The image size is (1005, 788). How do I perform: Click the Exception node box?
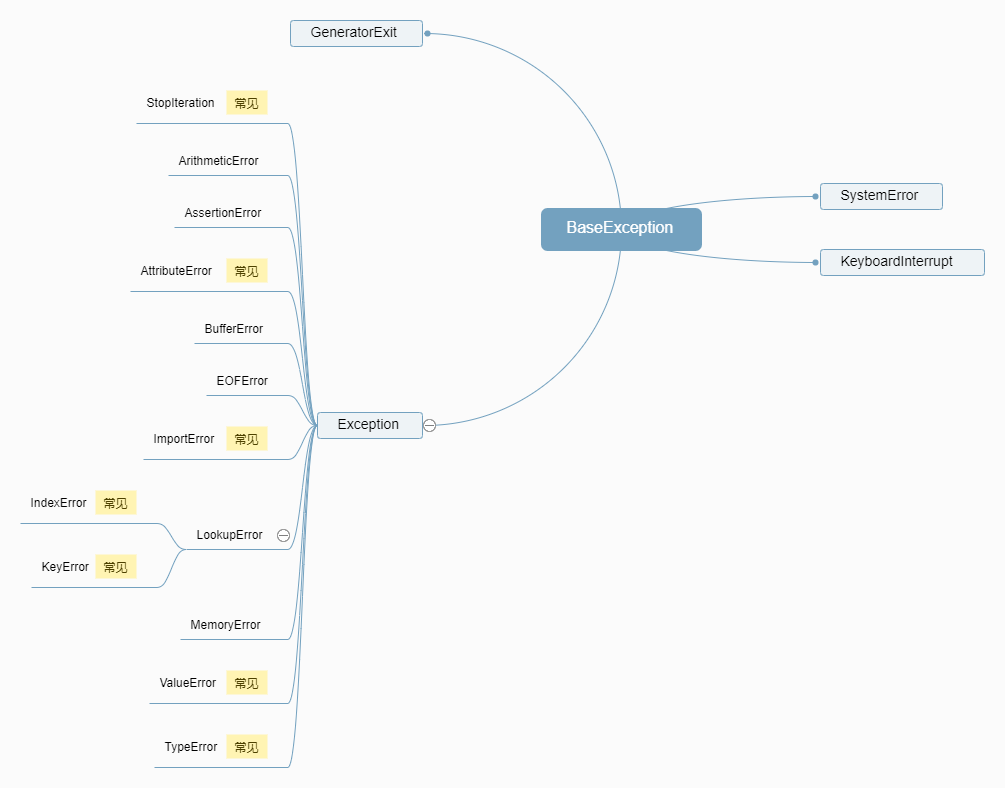coord(368,425)
